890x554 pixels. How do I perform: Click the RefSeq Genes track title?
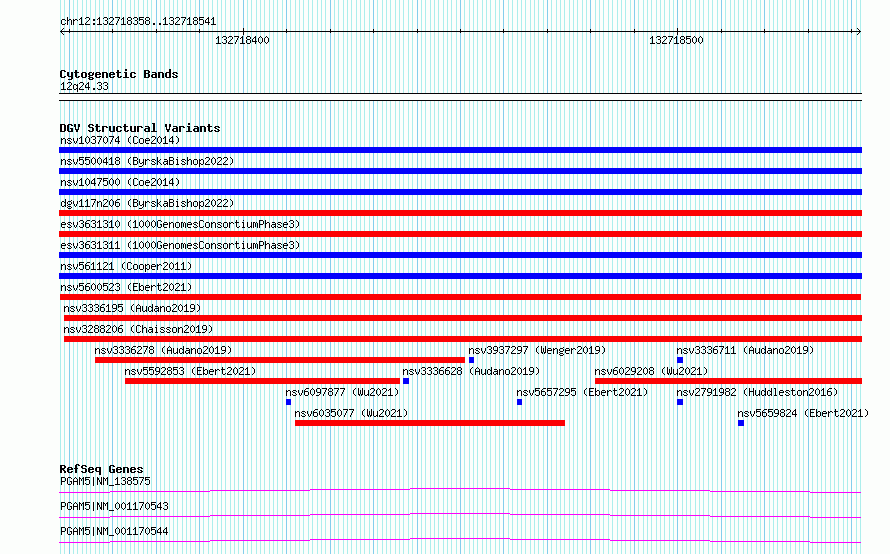101,469
